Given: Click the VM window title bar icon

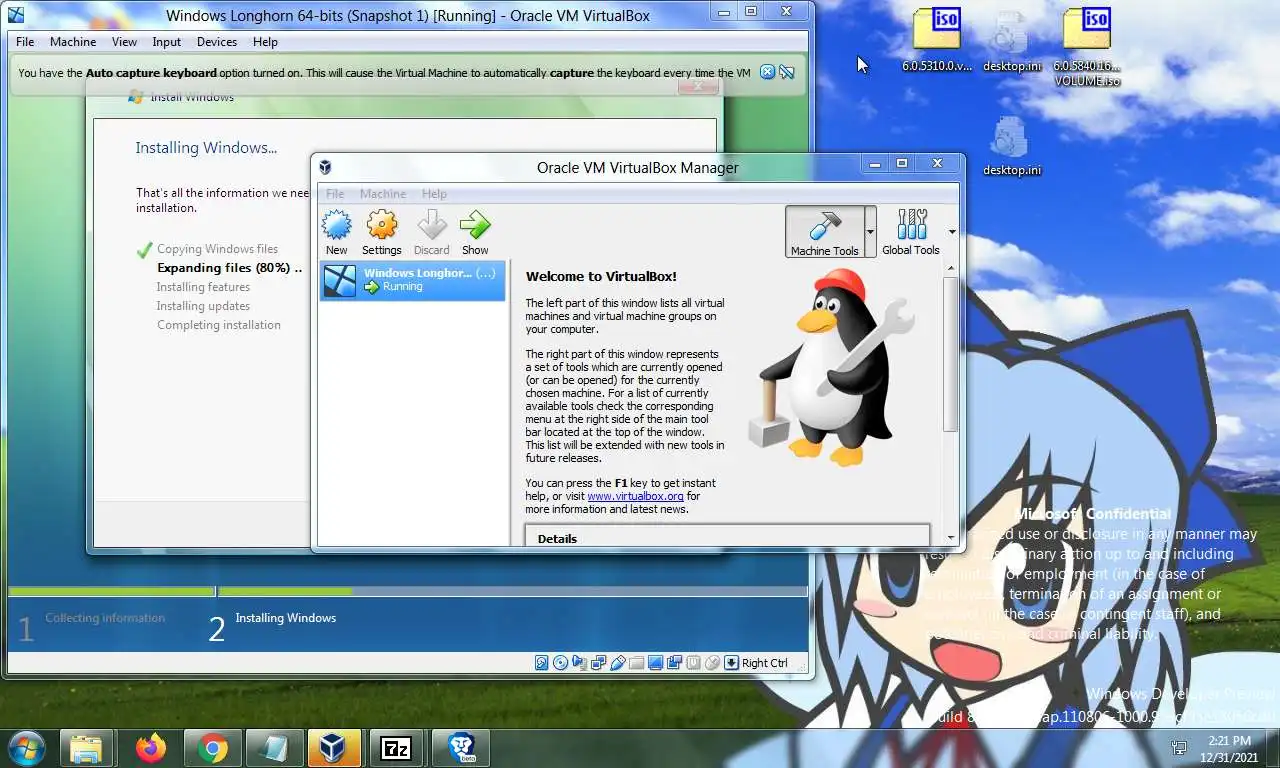Looking at the screenshot, I should pos(15,14).
